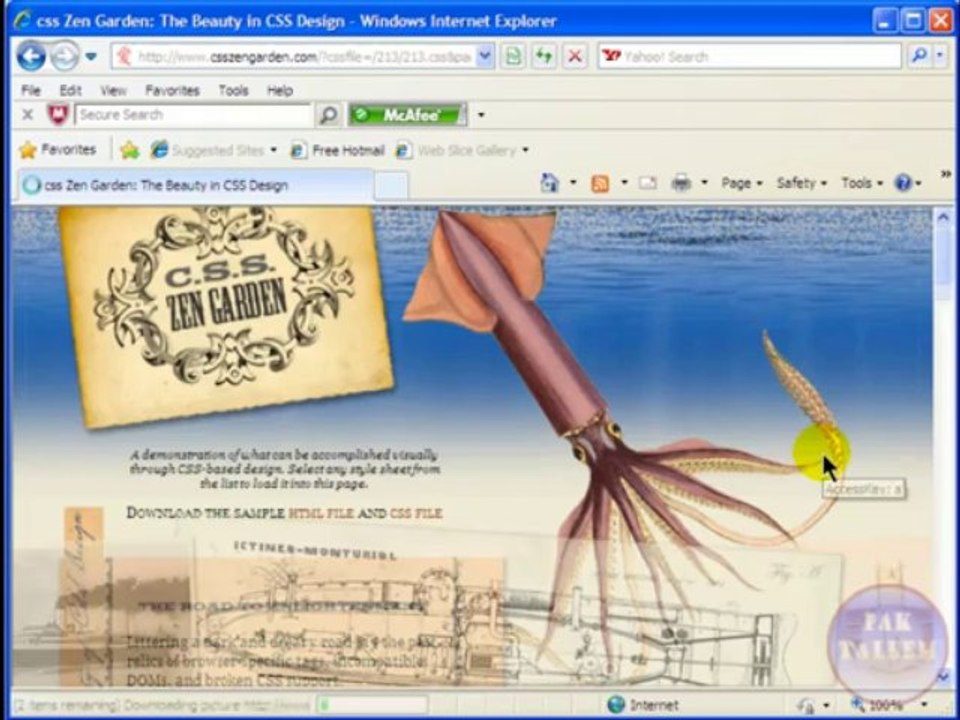Click the page loading progress bar
The width and height of the screenshot is (960, 720).
tap(372, 705)
